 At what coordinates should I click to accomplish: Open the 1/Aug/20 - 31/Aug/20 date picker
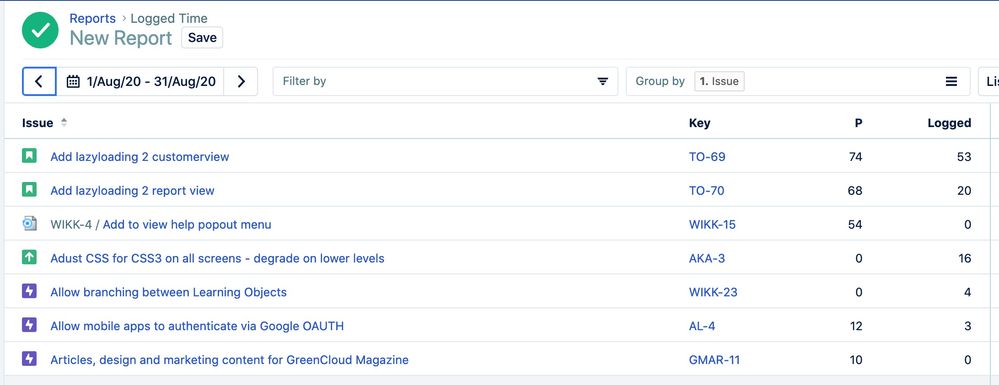click(x=140, y=82)
